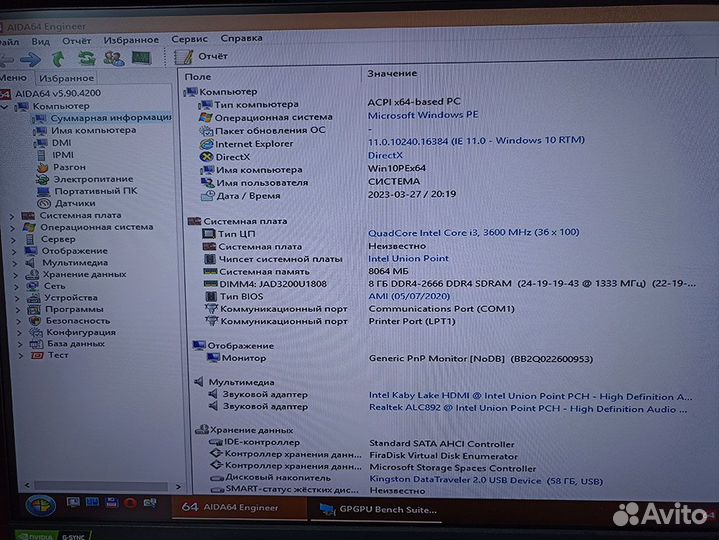The width and height of the screenshot is (719, 540).
Task: Click the Forward arrow toolbar icon
Action: pyautogui.click(x=31, y=59)
